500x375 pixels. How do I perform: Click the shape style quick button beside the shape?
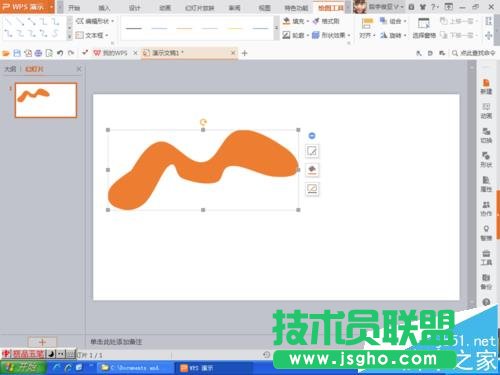(x=312, y=151)
